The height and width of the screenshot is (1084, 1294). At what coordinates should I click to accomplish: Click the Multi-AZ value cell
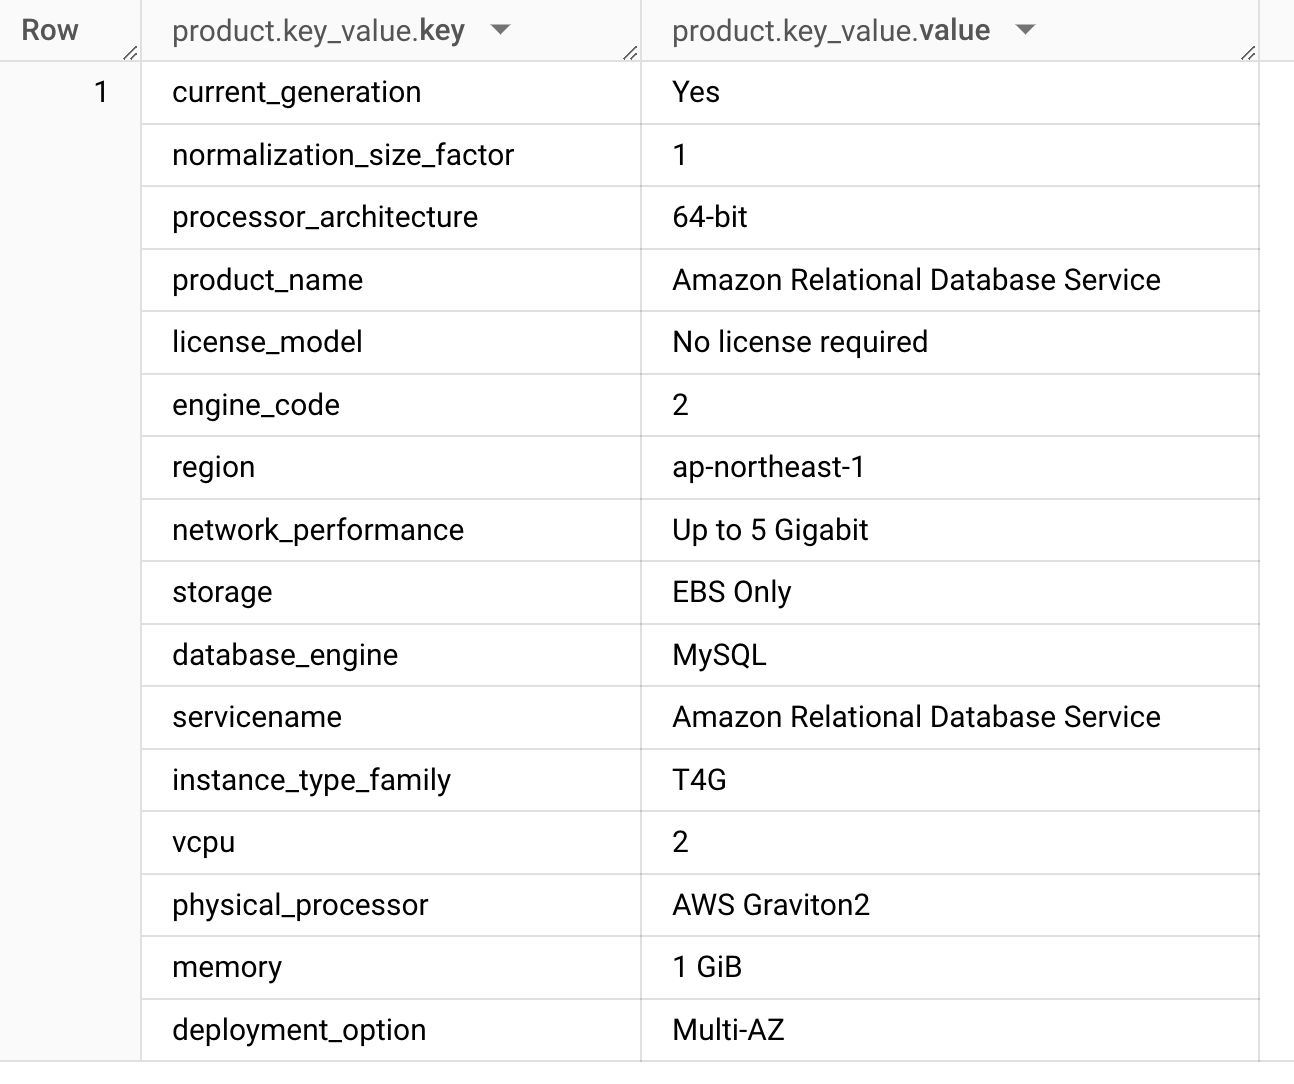[728, 1030]
